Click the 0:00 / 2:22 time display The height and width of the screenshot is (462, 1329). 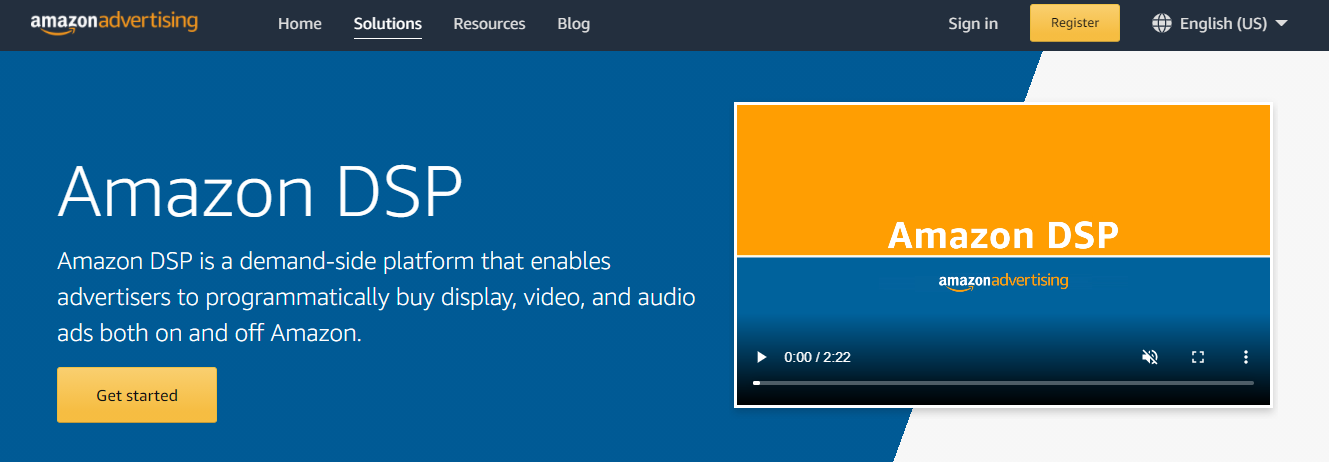click(x=817, y=357)
